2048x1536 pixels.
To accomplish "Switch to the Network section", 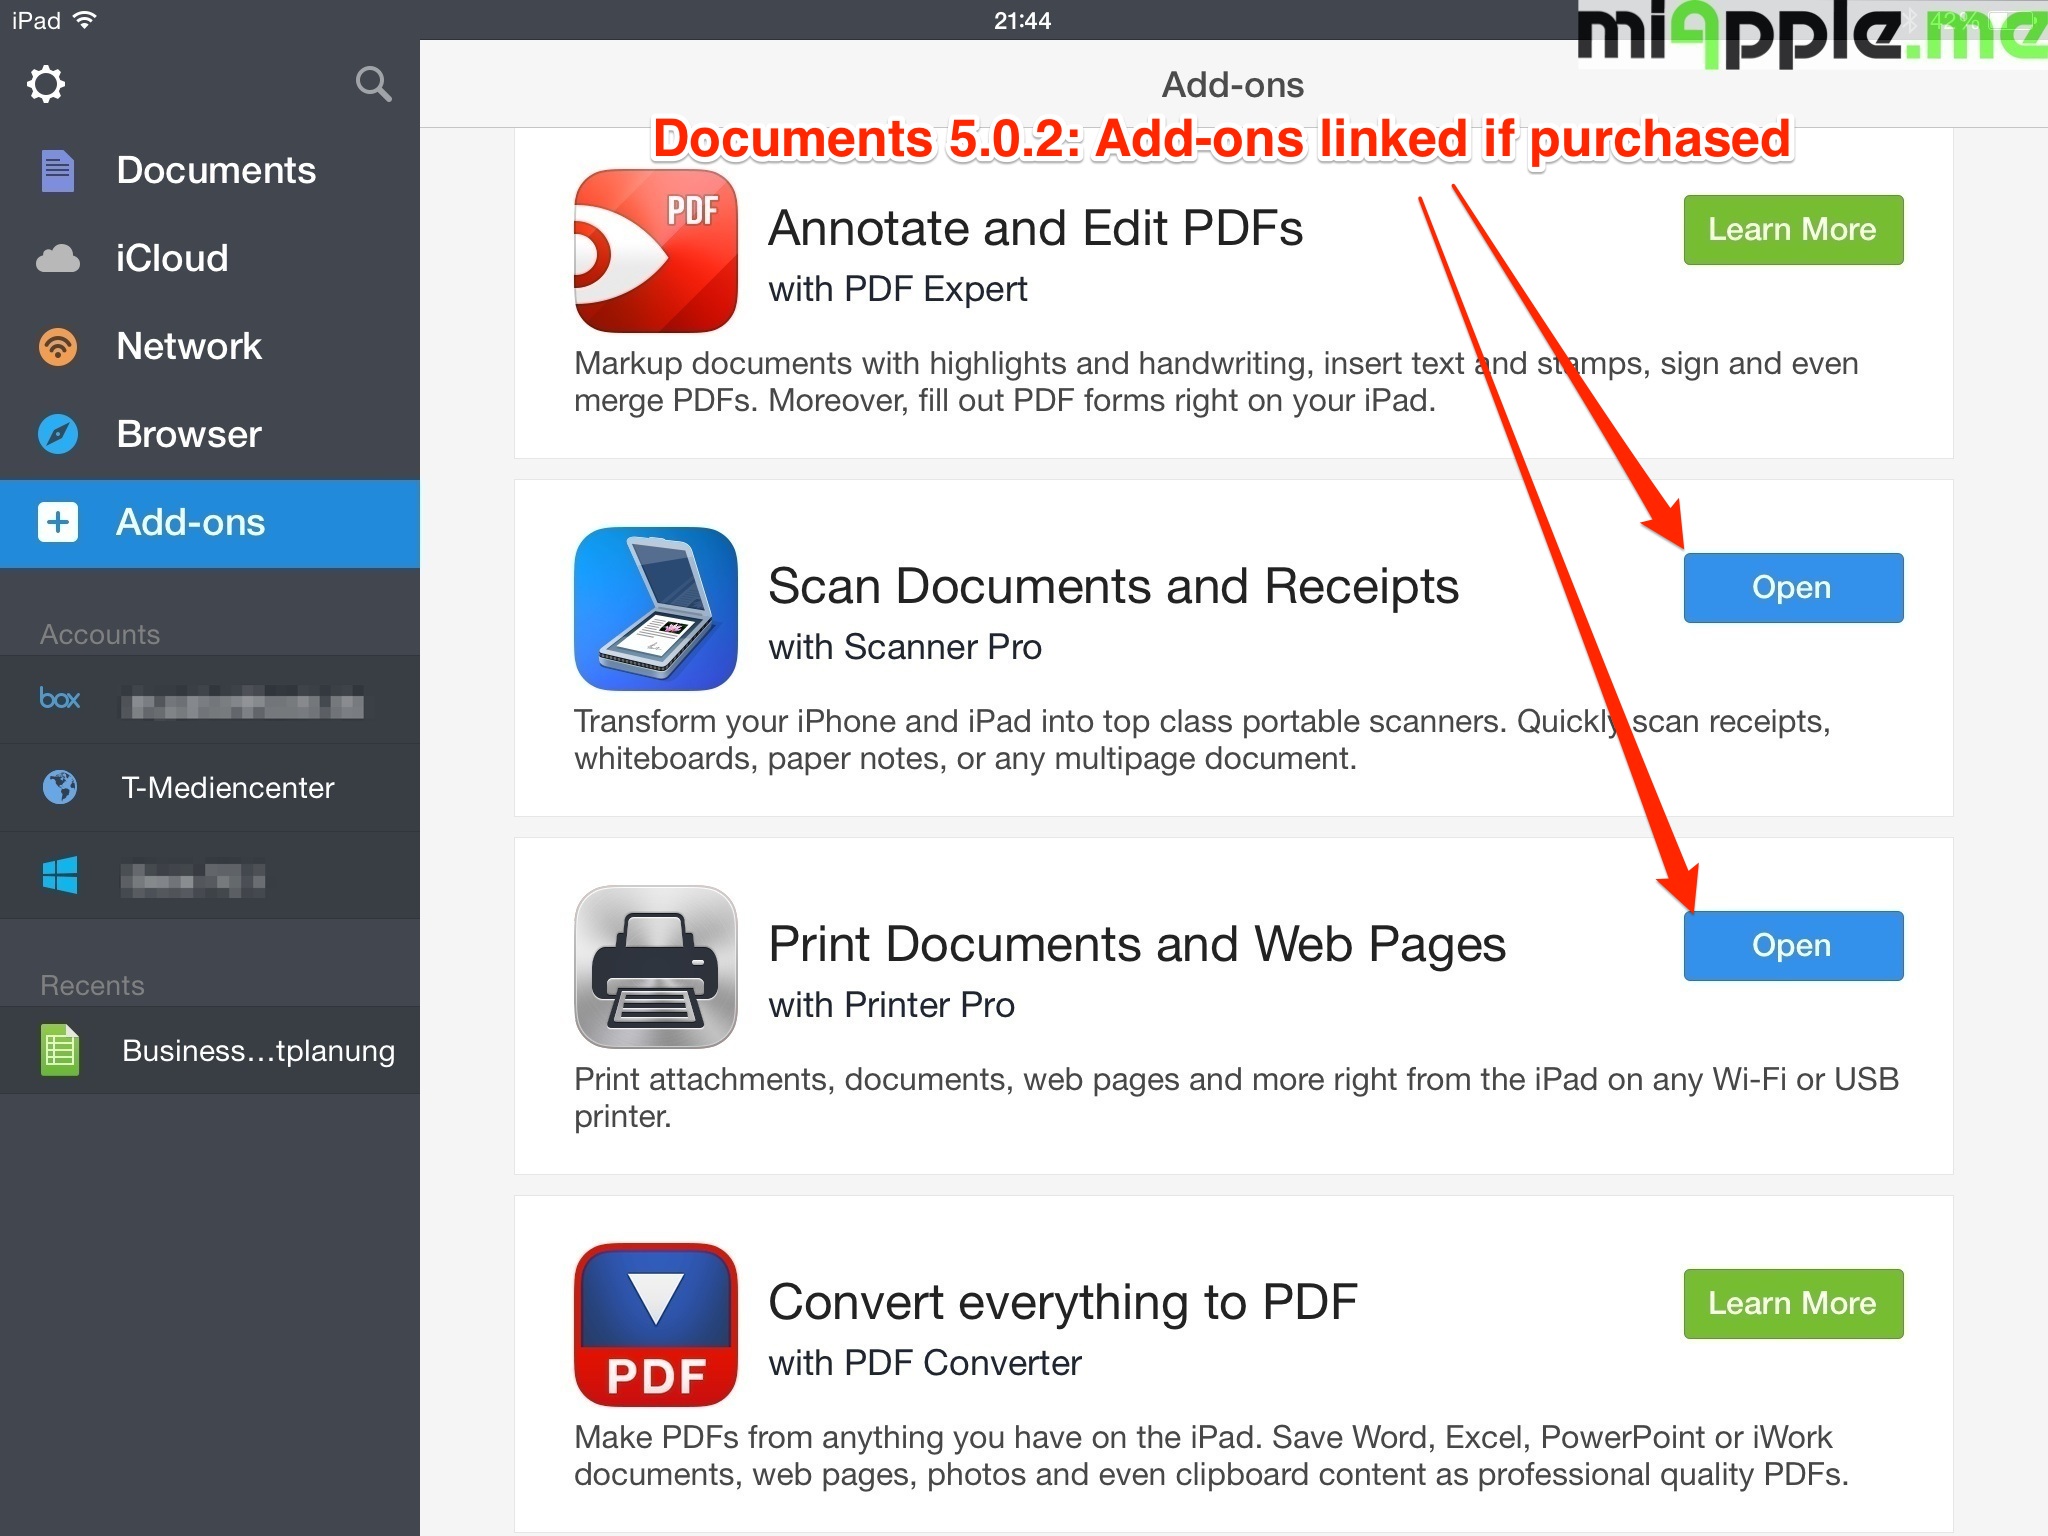I will (188, 346).
